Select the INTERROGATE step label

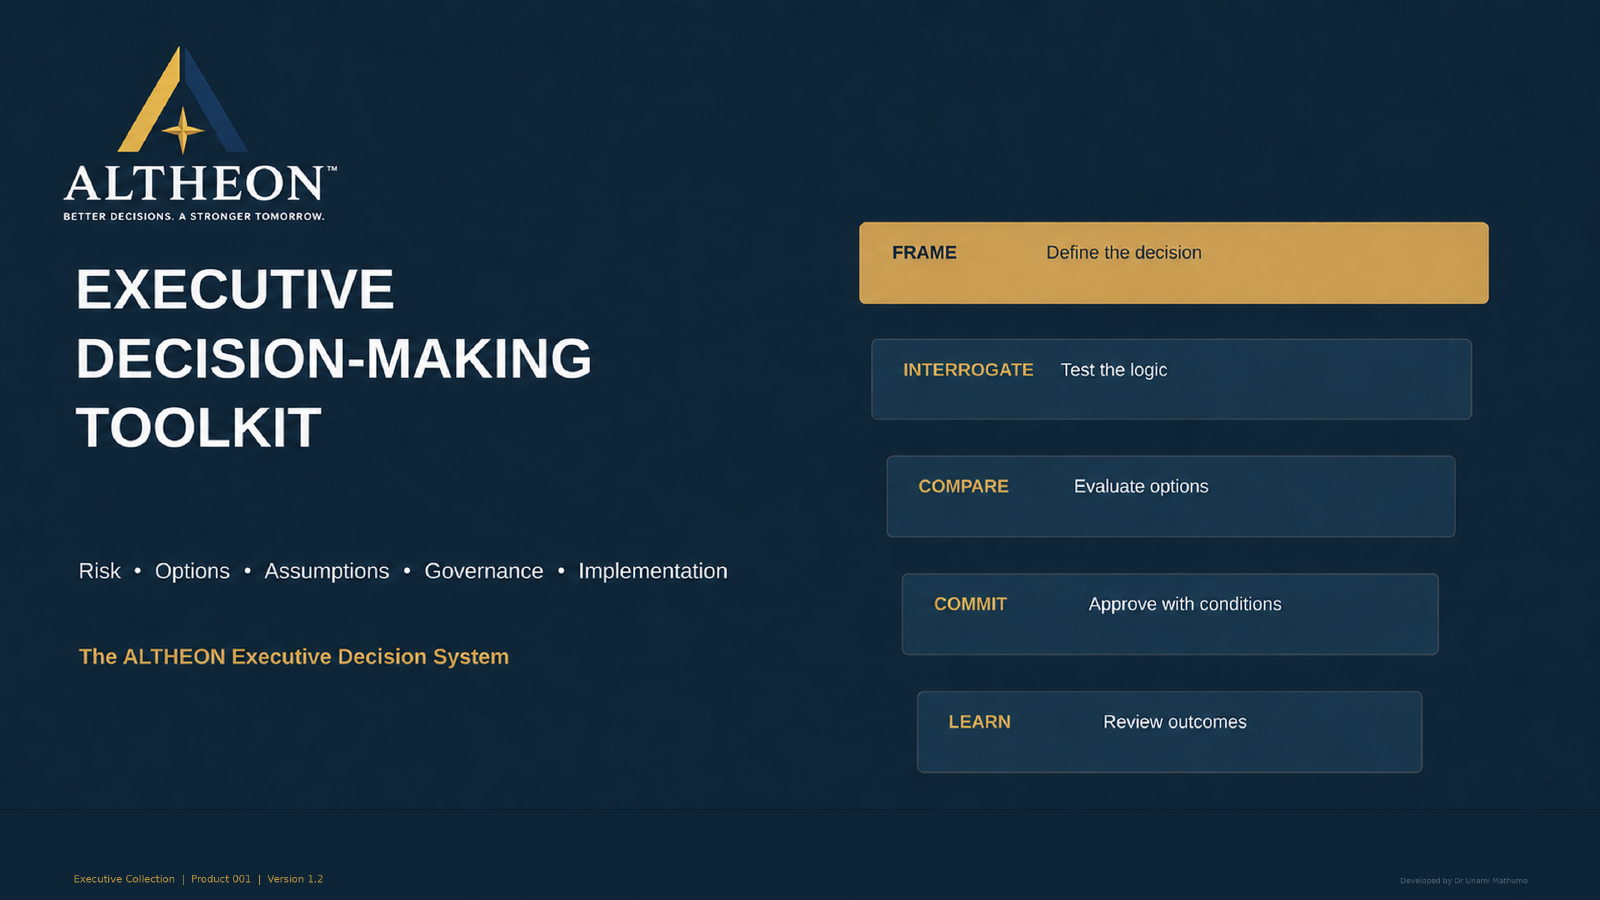click(x=968, y=370)
